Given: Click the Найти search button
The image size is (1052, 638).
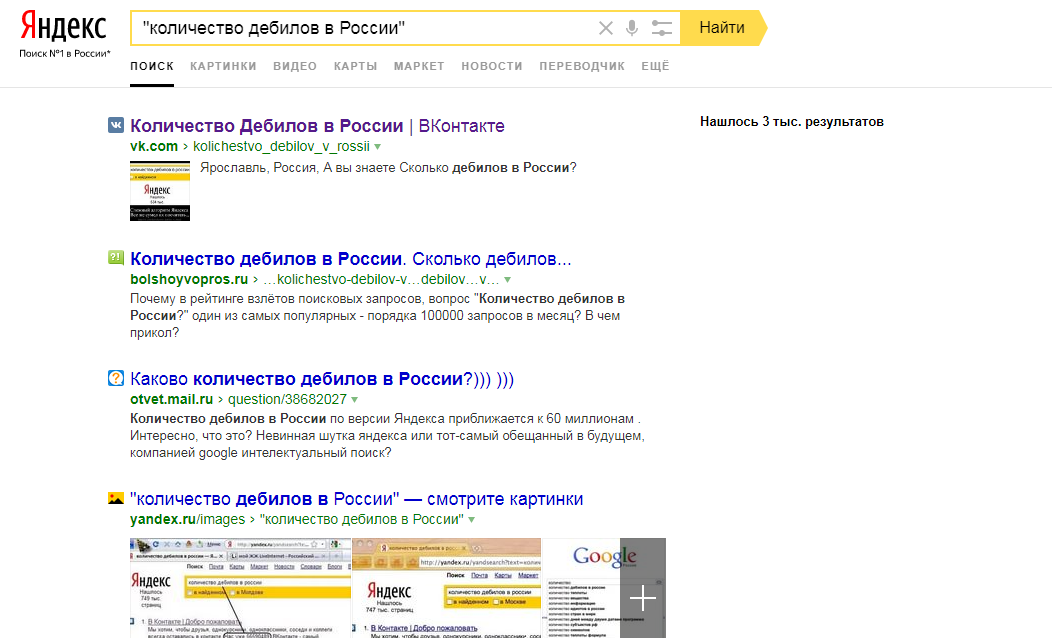Looking at the screenshot, I should pos(723,28).
